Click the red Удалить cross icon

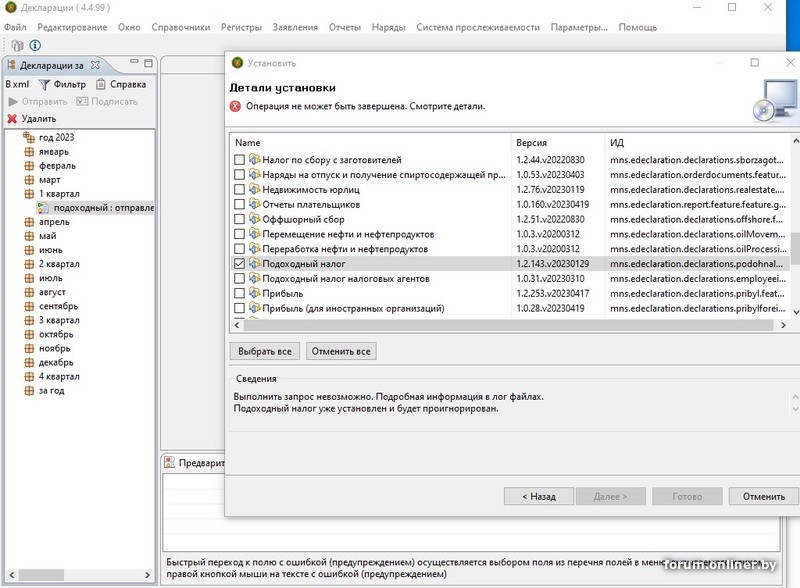click(x=12, y=118)
